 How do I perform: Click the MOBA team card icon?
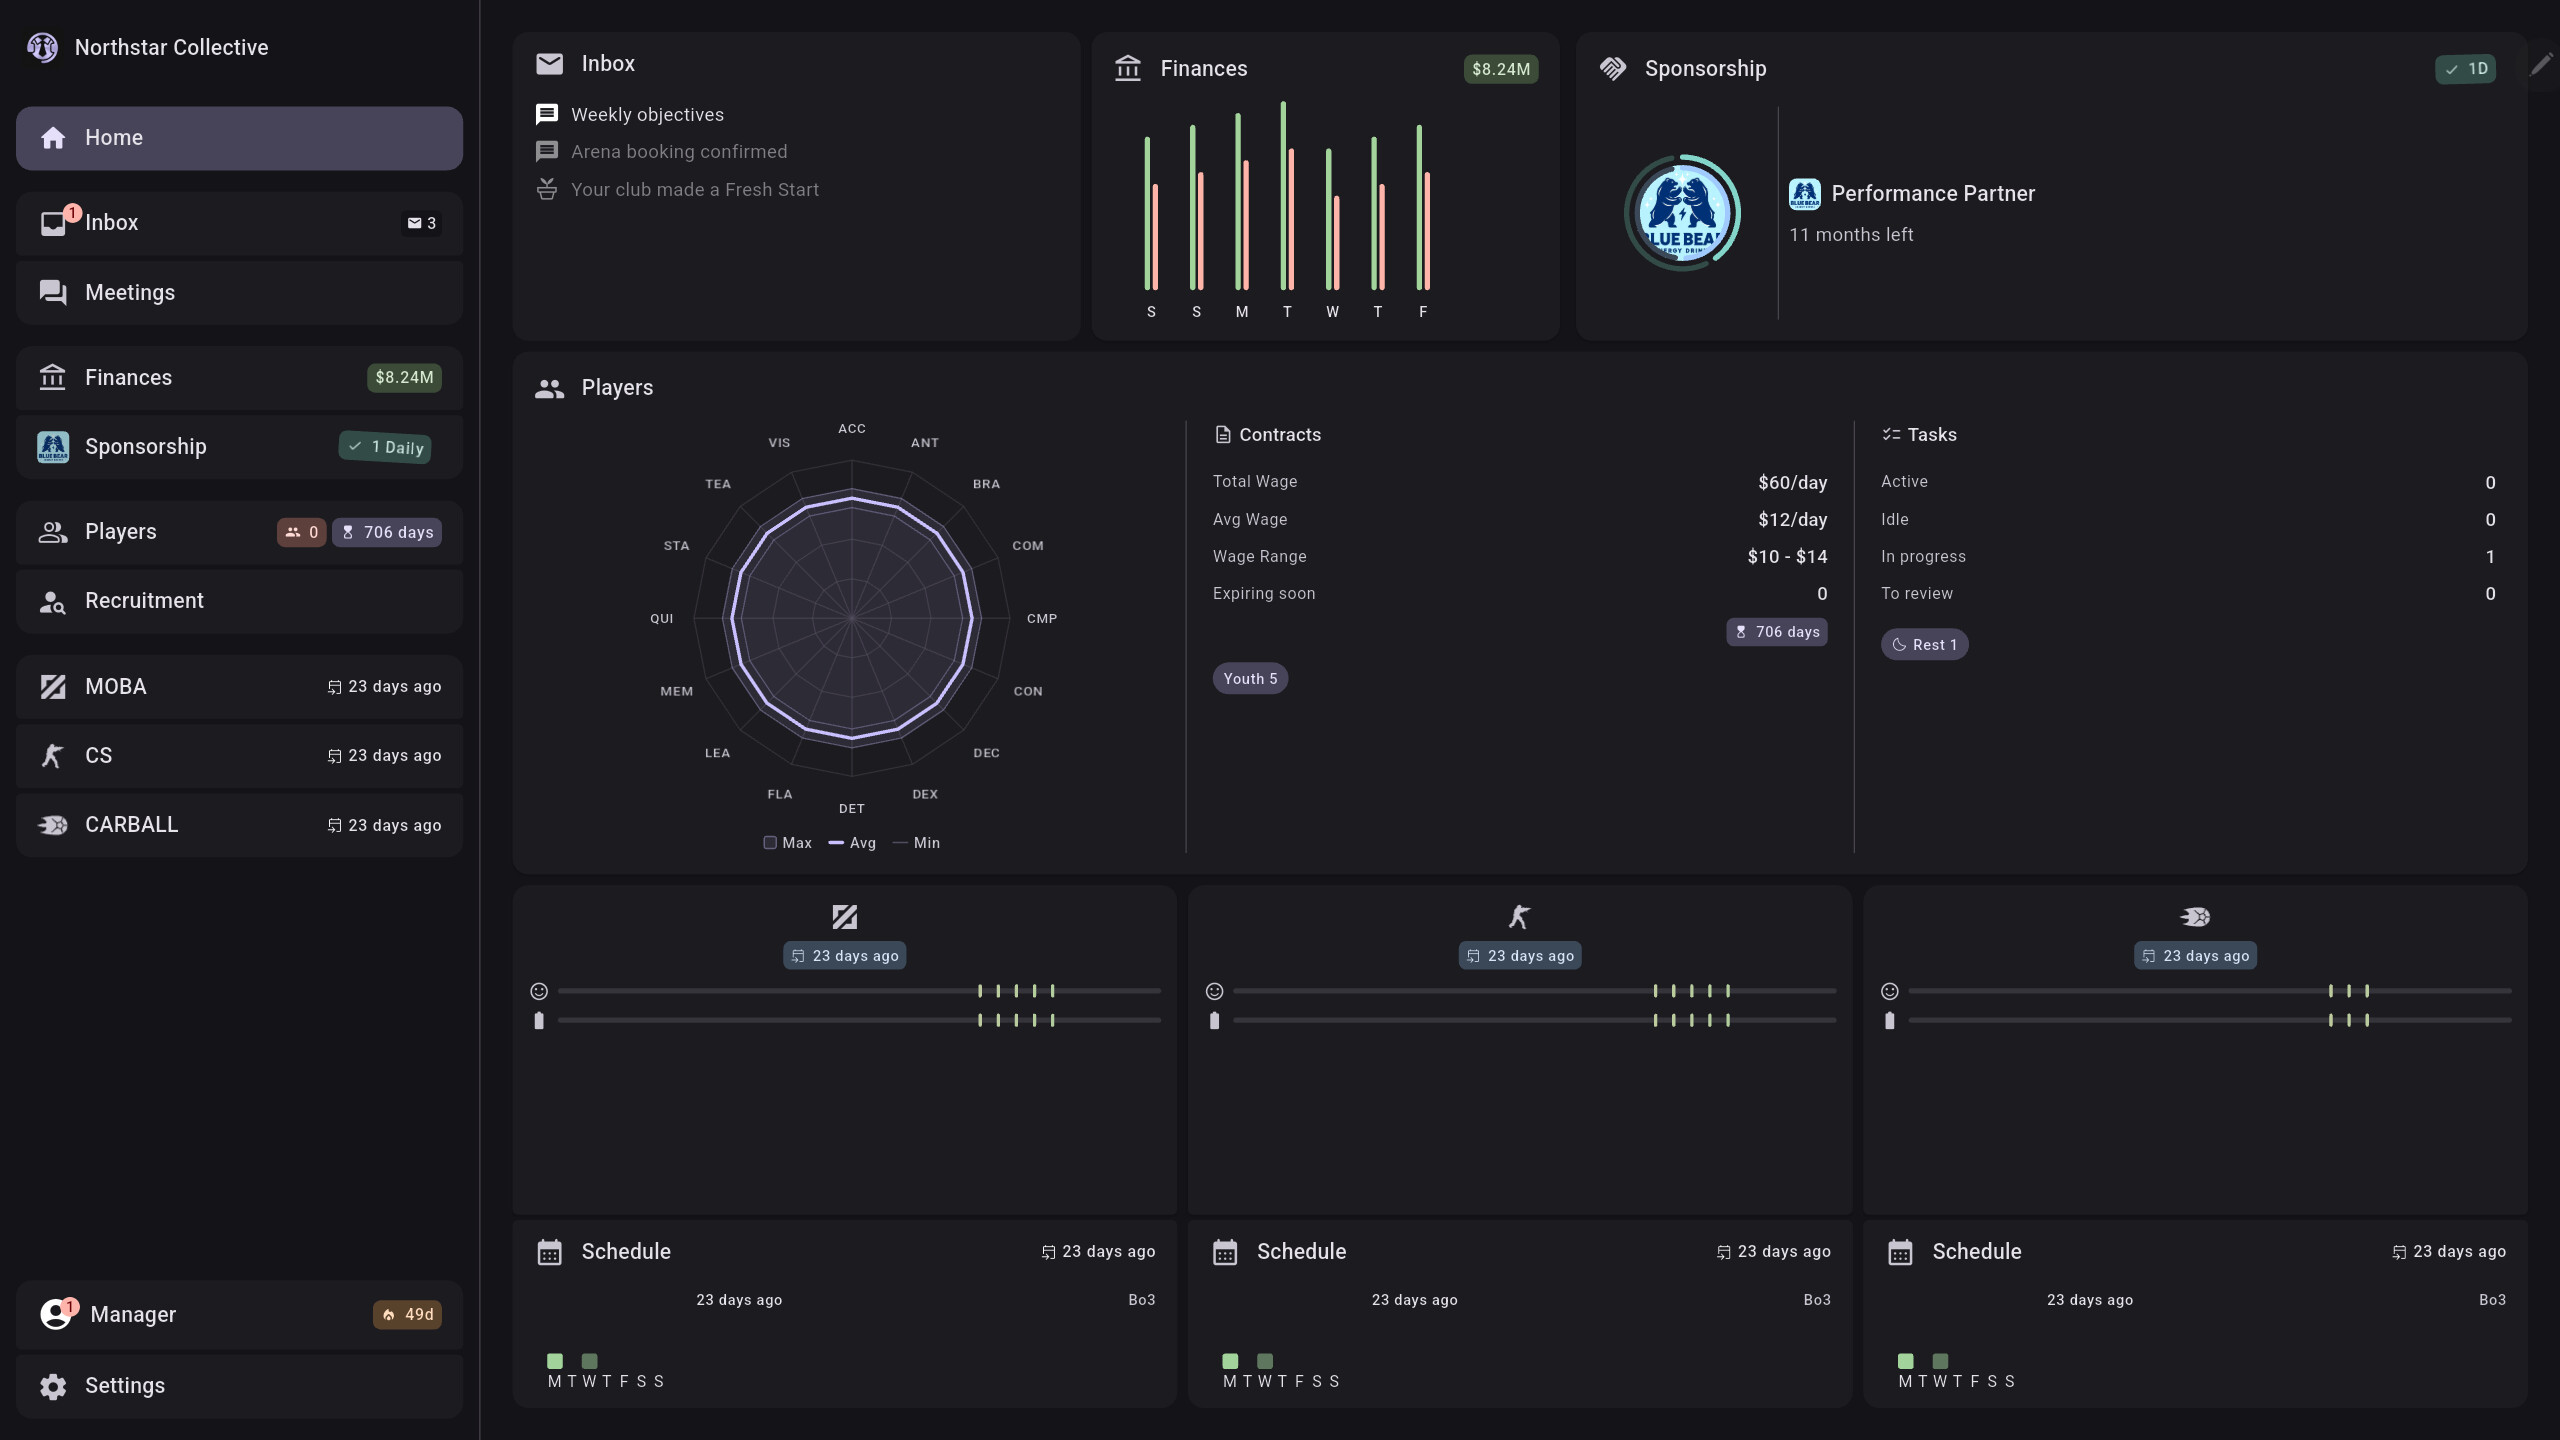(x=845, y=917)
